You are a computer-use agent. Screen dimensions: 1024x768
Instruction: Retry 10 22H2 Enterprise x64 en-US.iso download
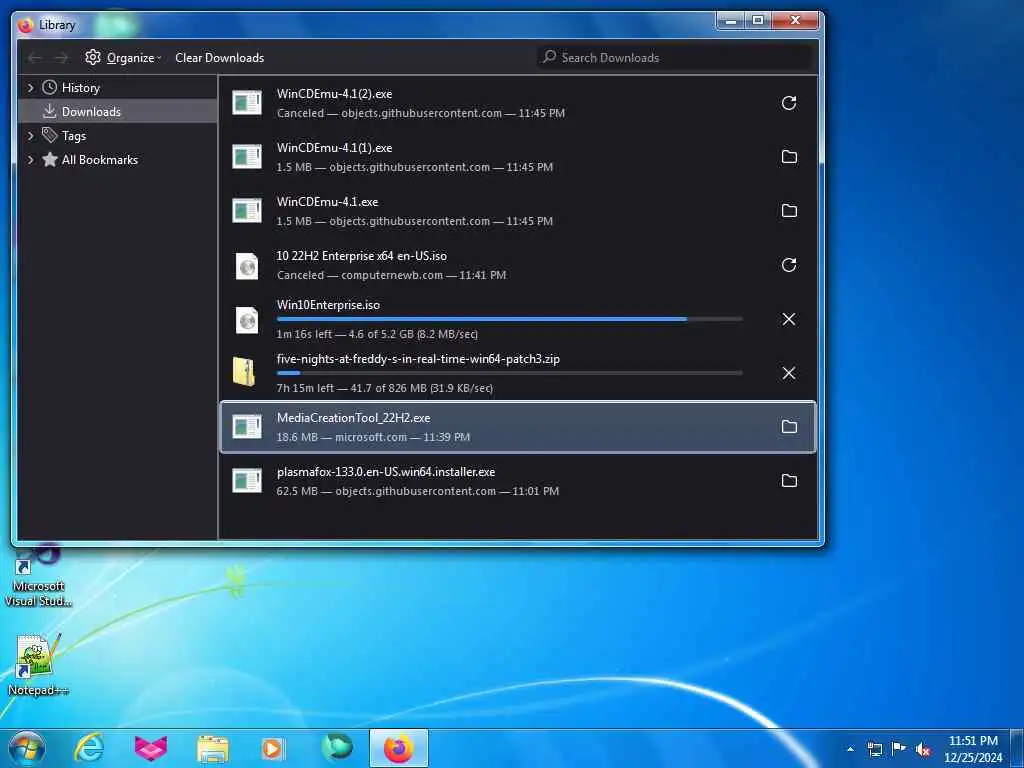pyautogui.click(x=789, y=265)
